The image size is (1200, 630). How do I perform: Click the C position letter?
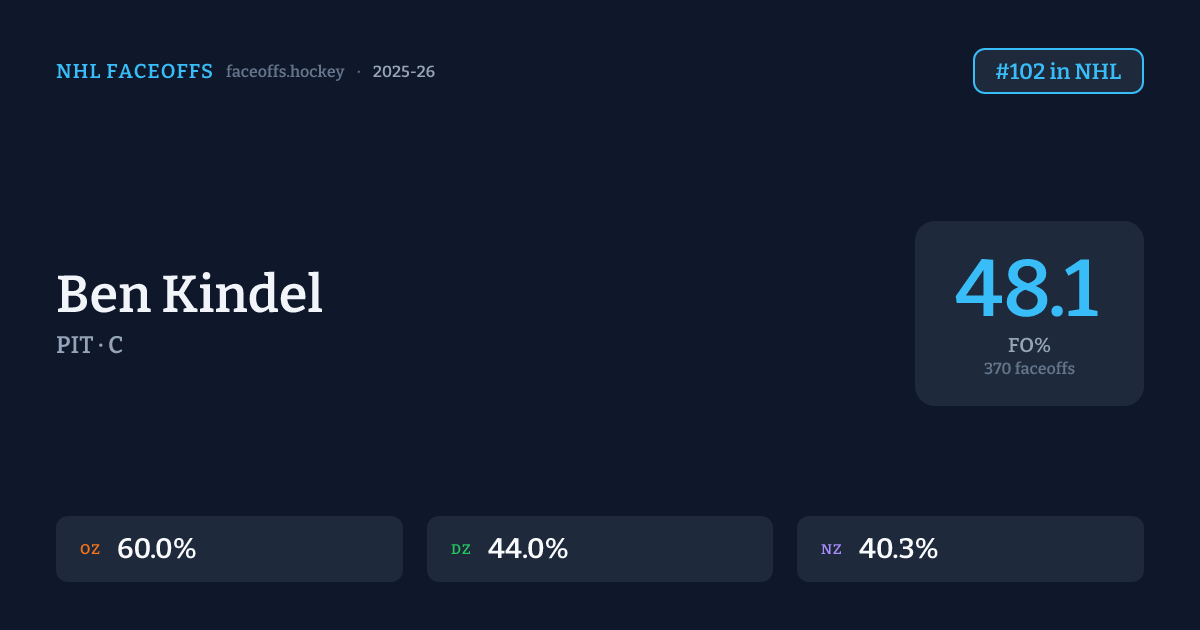116,345
